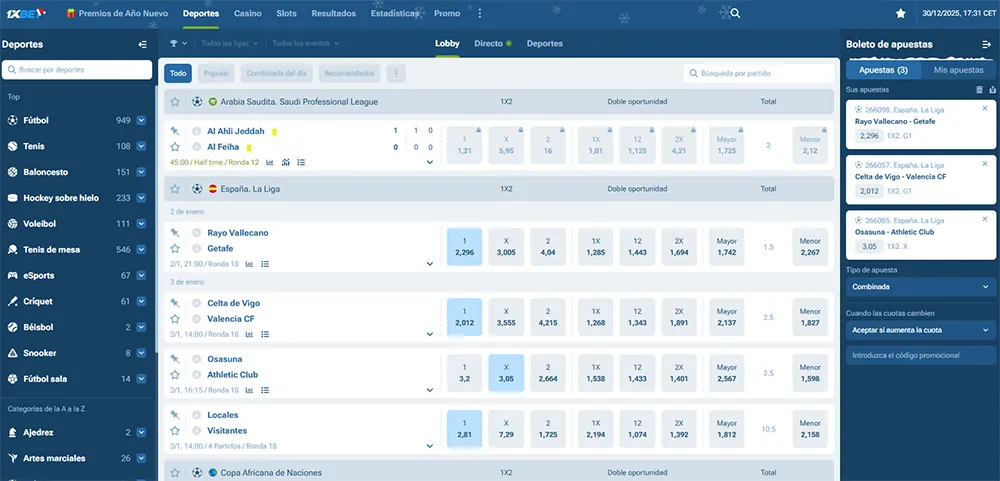
Task: Open Todos los eventos dropdown
Action: tap(305, 43)
